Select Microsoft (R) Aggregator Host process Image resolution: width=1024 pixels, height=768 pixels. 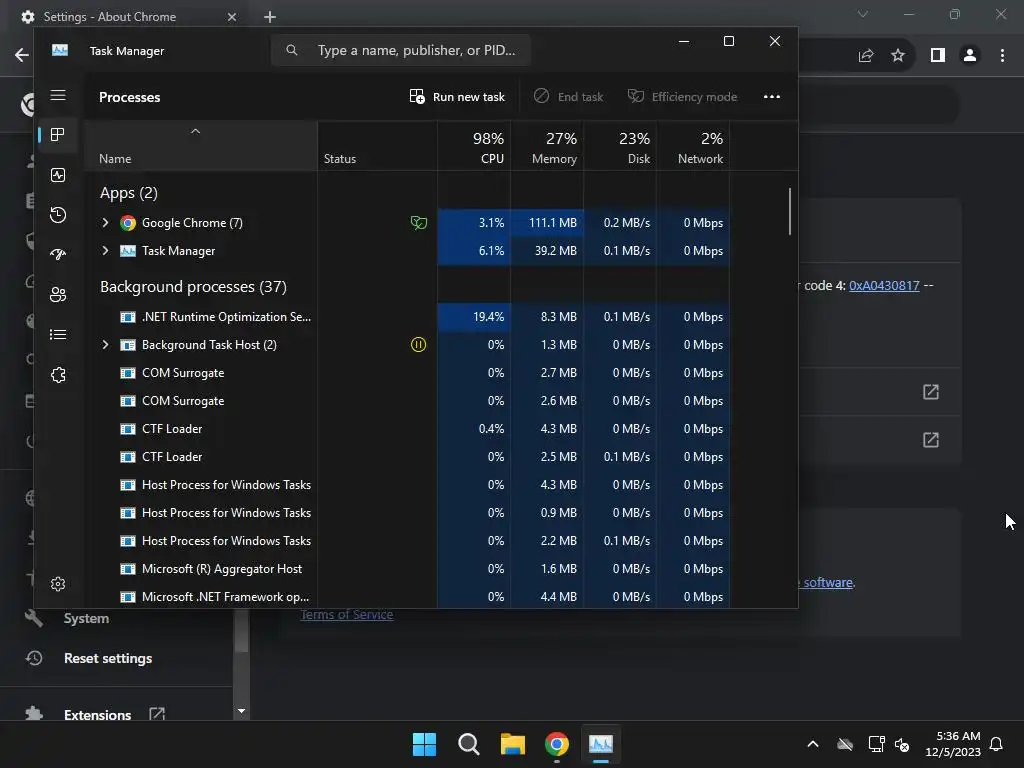tap(406, 569)
